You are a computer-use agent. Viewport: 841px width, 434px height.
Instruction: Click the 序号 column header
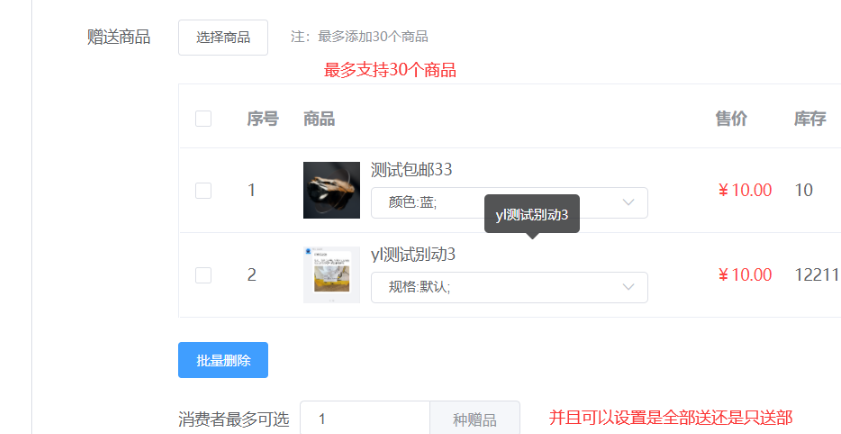point(263,119)
